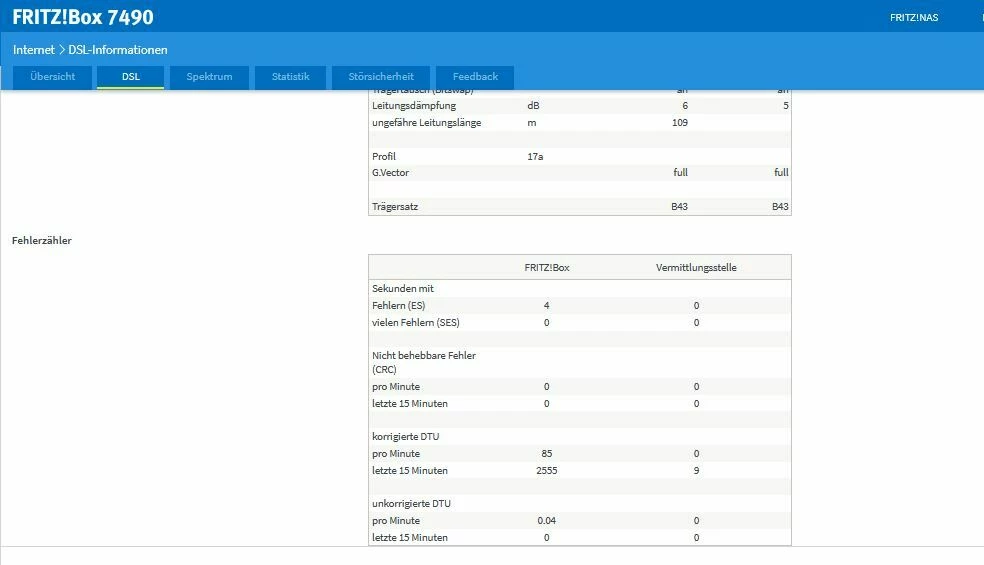The image size is (984, 565).
Task: Click Internet in the breadcrumb
Action: 34,50
